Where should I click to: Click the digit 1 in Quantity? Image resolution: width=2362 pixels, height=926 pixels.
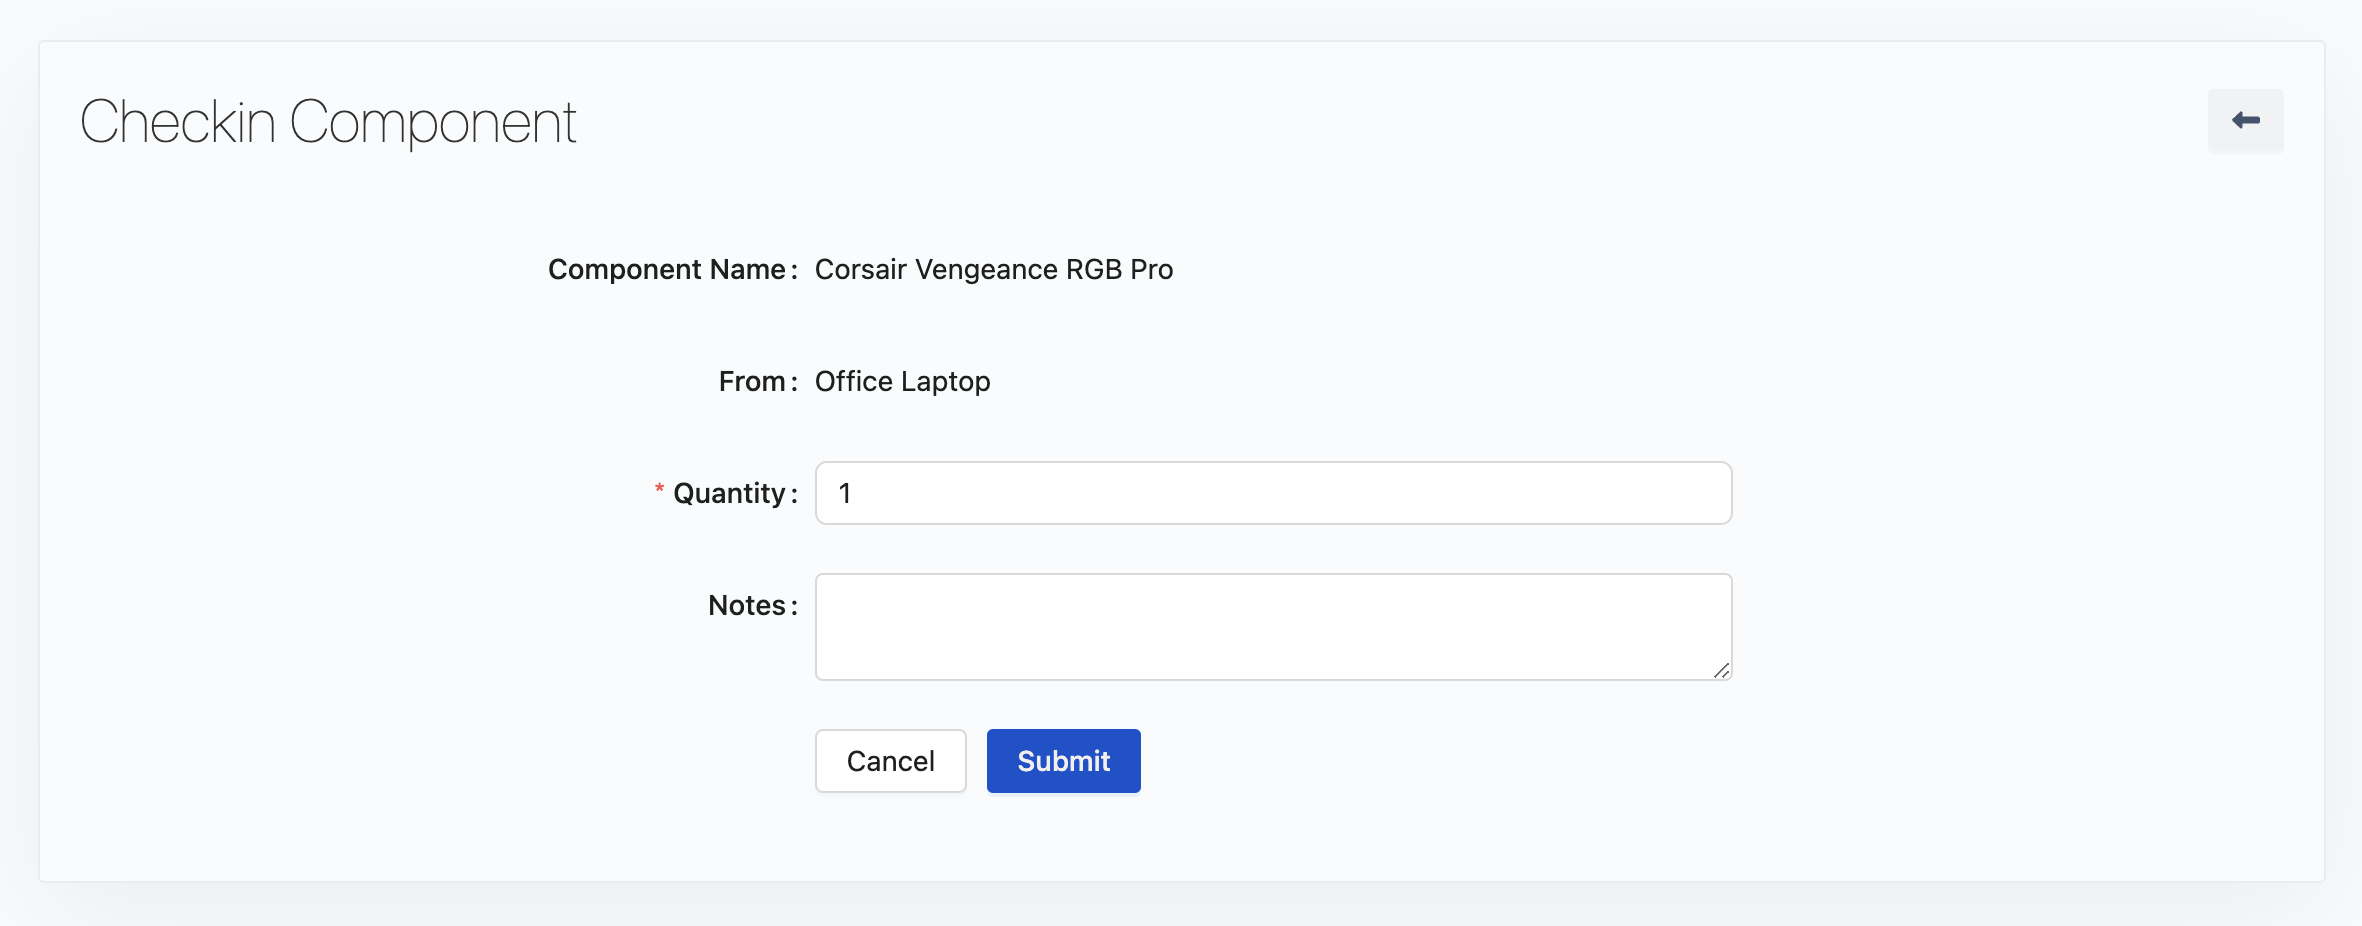click(x=845, y=493)
